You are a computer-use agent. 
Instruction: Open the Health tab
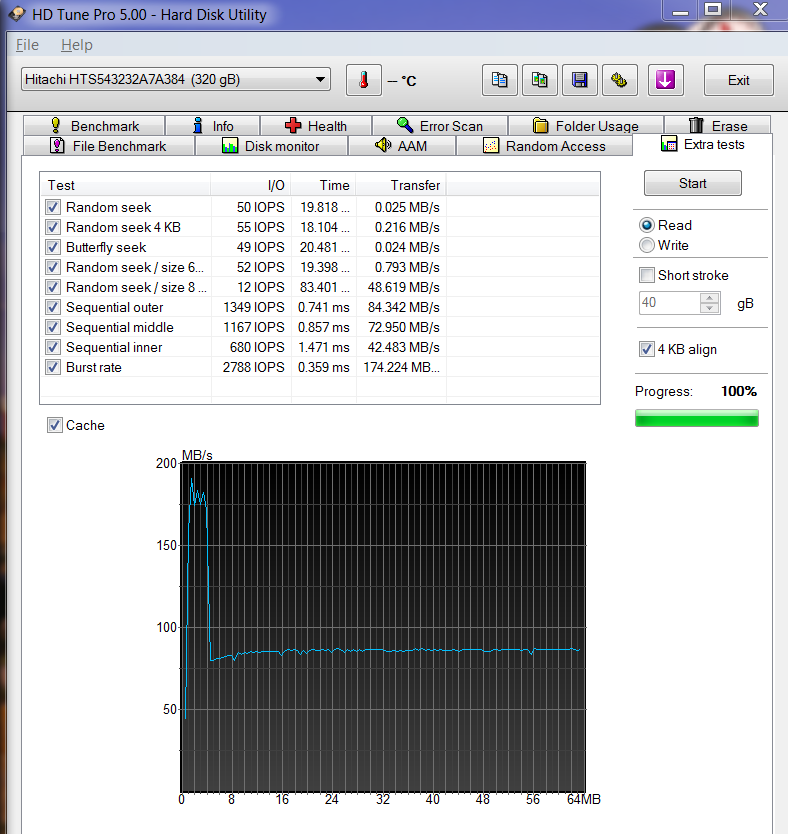316,126
